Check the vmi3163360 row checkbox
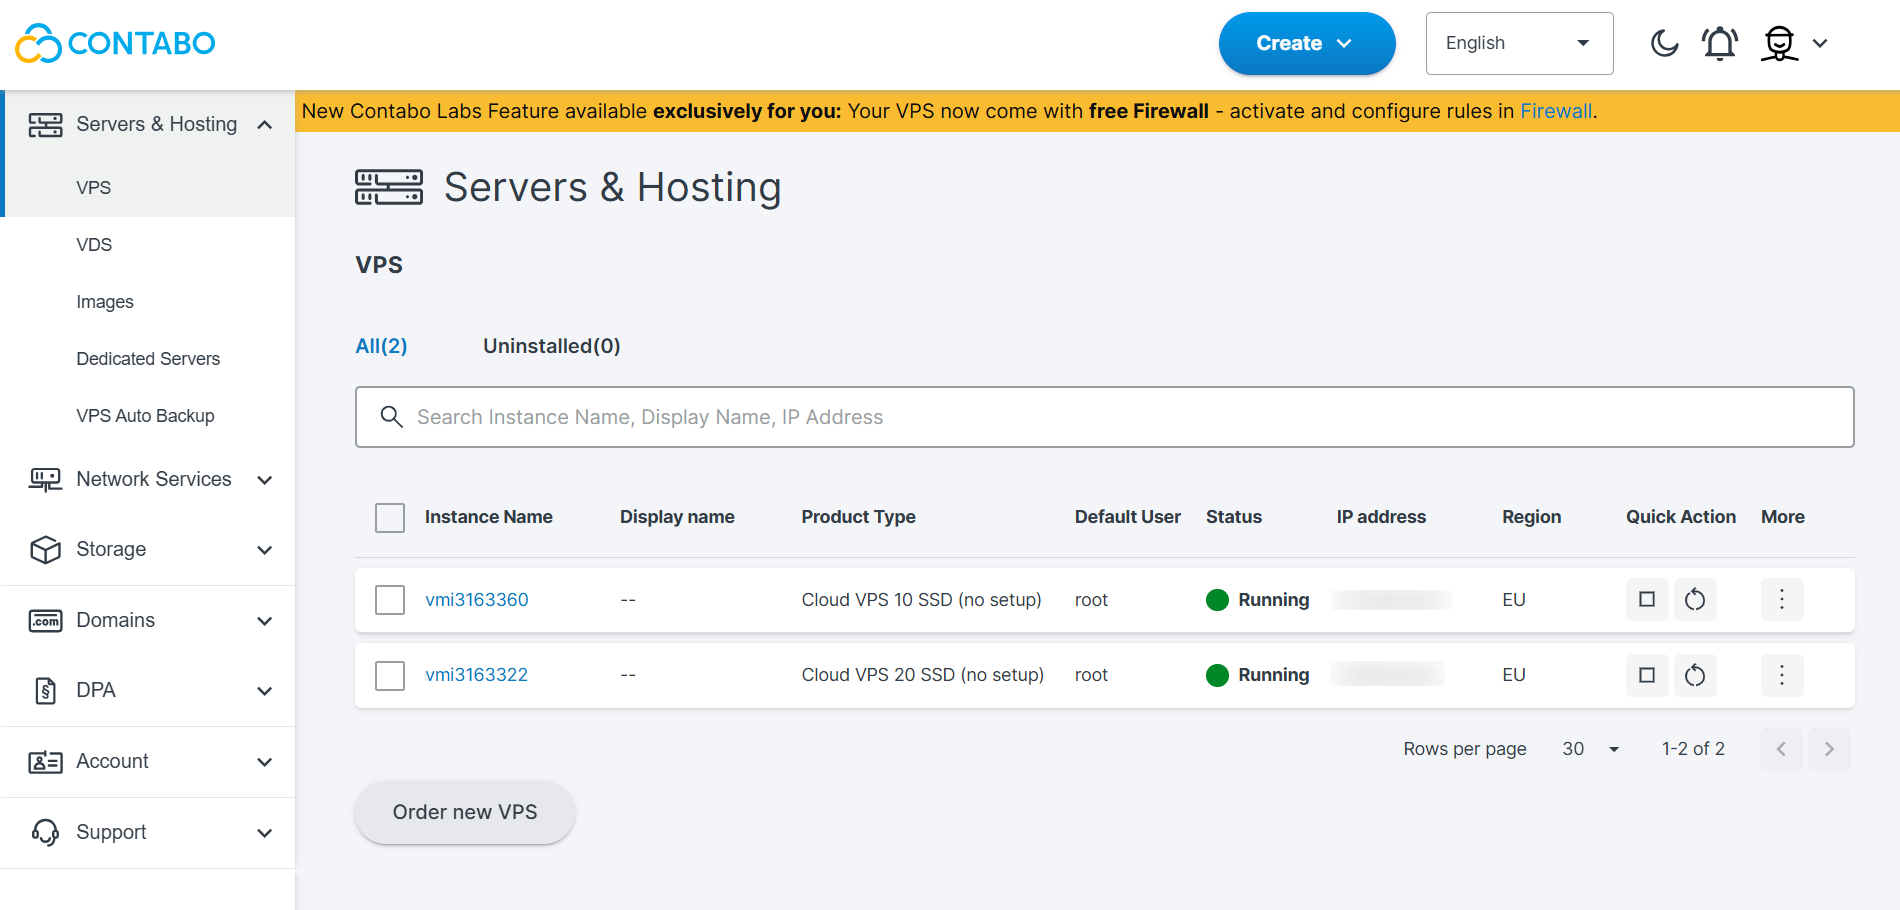 click(x=390, y=600)
